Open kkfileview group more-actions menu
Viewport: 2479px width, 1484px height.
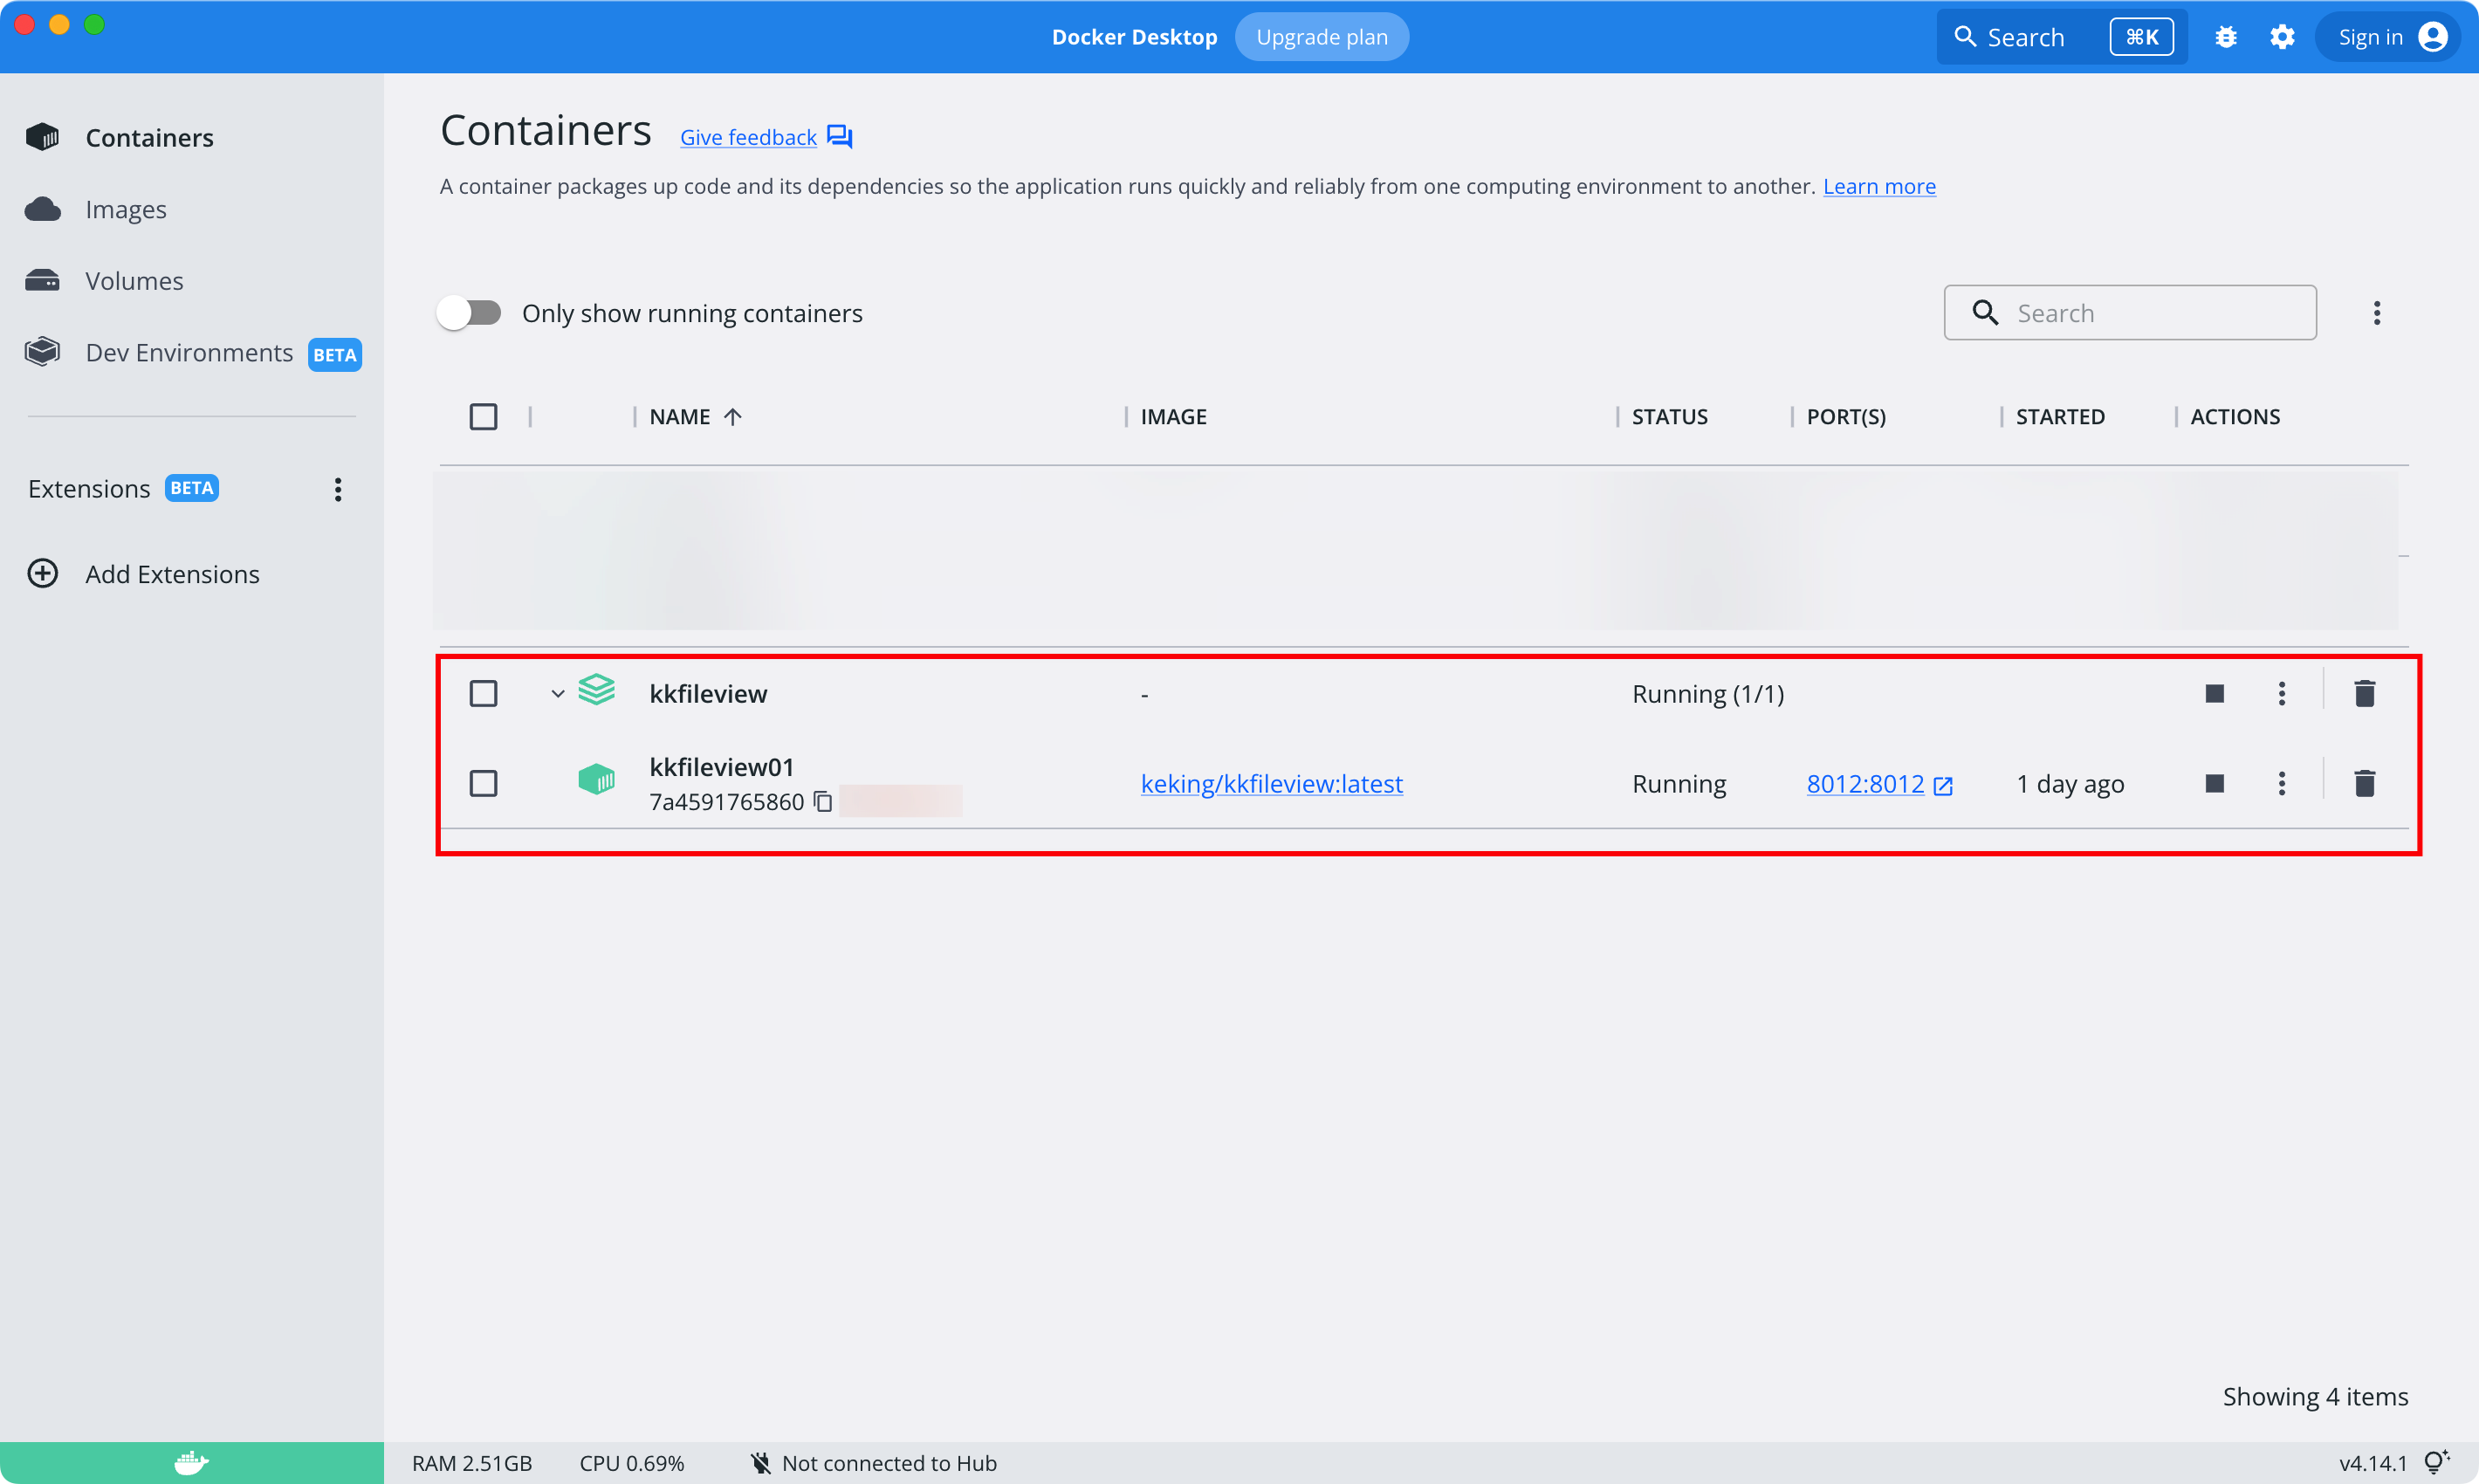pyautogui.click(x=2282, y=693)
